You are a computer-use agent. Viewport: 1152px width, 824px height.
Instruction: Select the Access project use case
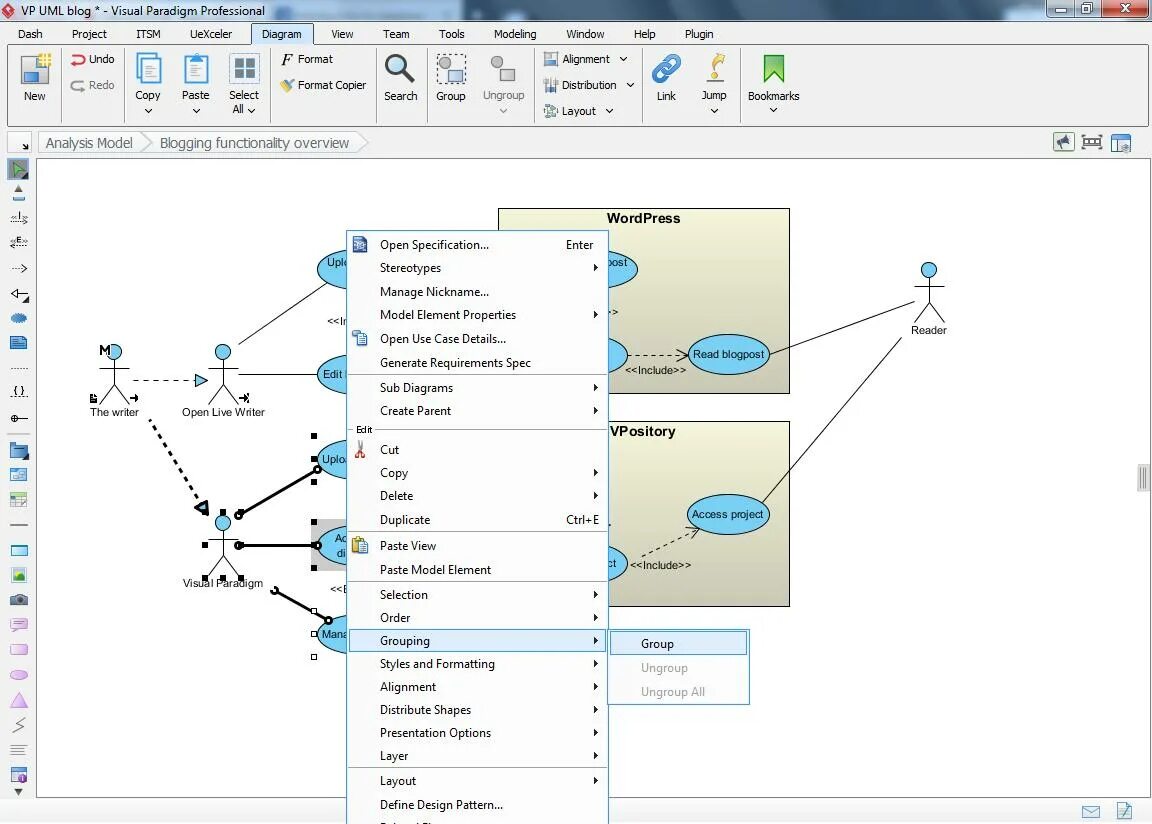pos(727,514)
